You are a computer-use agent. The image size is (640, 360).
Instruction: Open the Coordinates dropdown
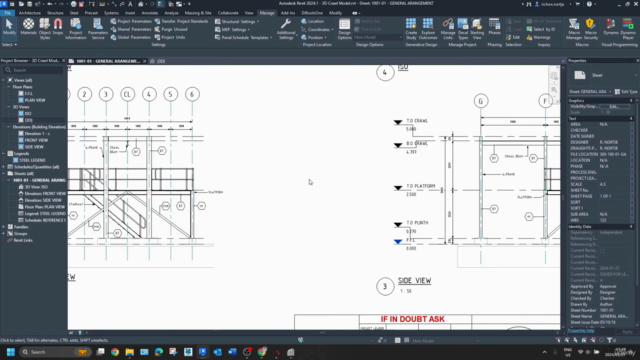point(317,29)
